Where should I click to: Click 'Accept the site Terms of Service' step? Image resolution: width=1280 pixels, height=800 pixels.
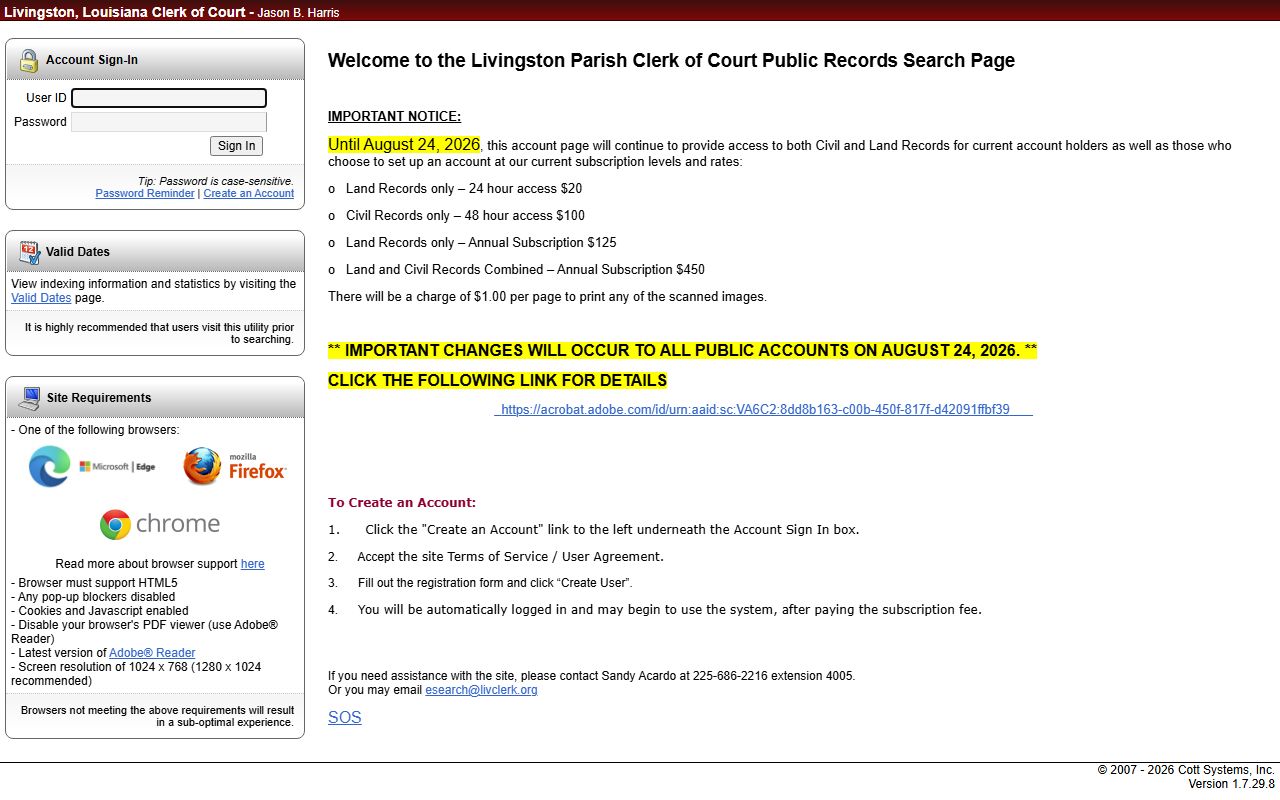pyautogui.click(x=510, y=557)
